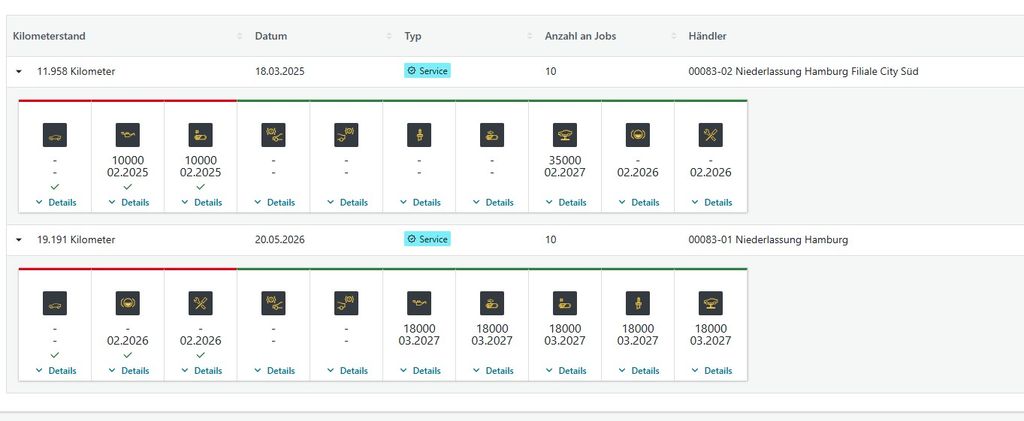The width and height of the screenshot is (1024, 421).
Task: Click the Anzahl an Jobs column header
Action: (581, 37)
